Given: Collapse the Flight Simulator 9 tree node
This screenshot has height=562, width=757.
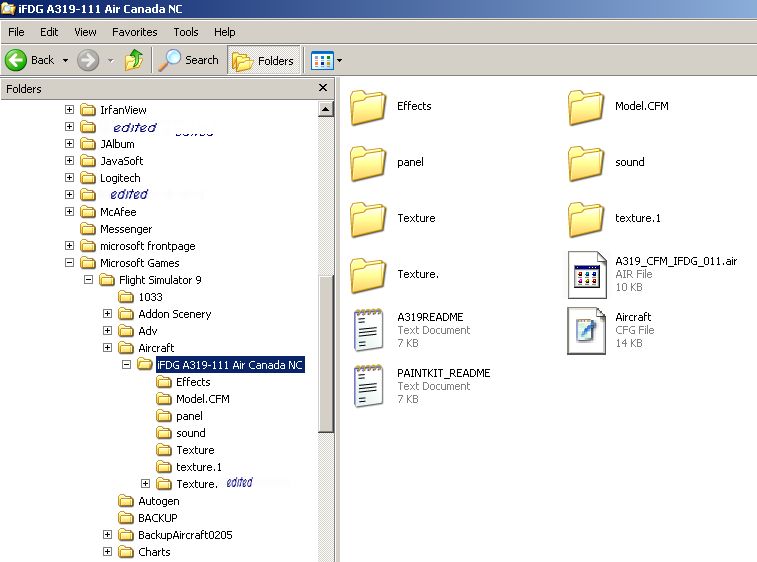Looking at the screenshot, I should (88, 280).
